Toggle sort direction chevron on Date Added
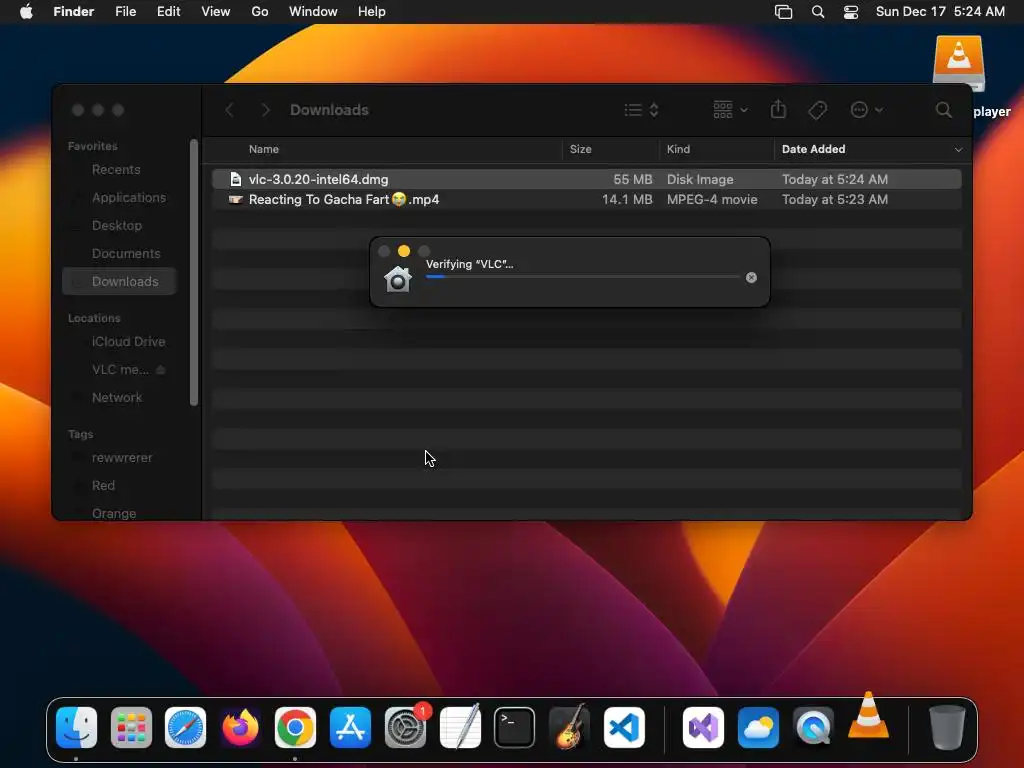This screenshot has width=1024, height=768. pos(958,150)
